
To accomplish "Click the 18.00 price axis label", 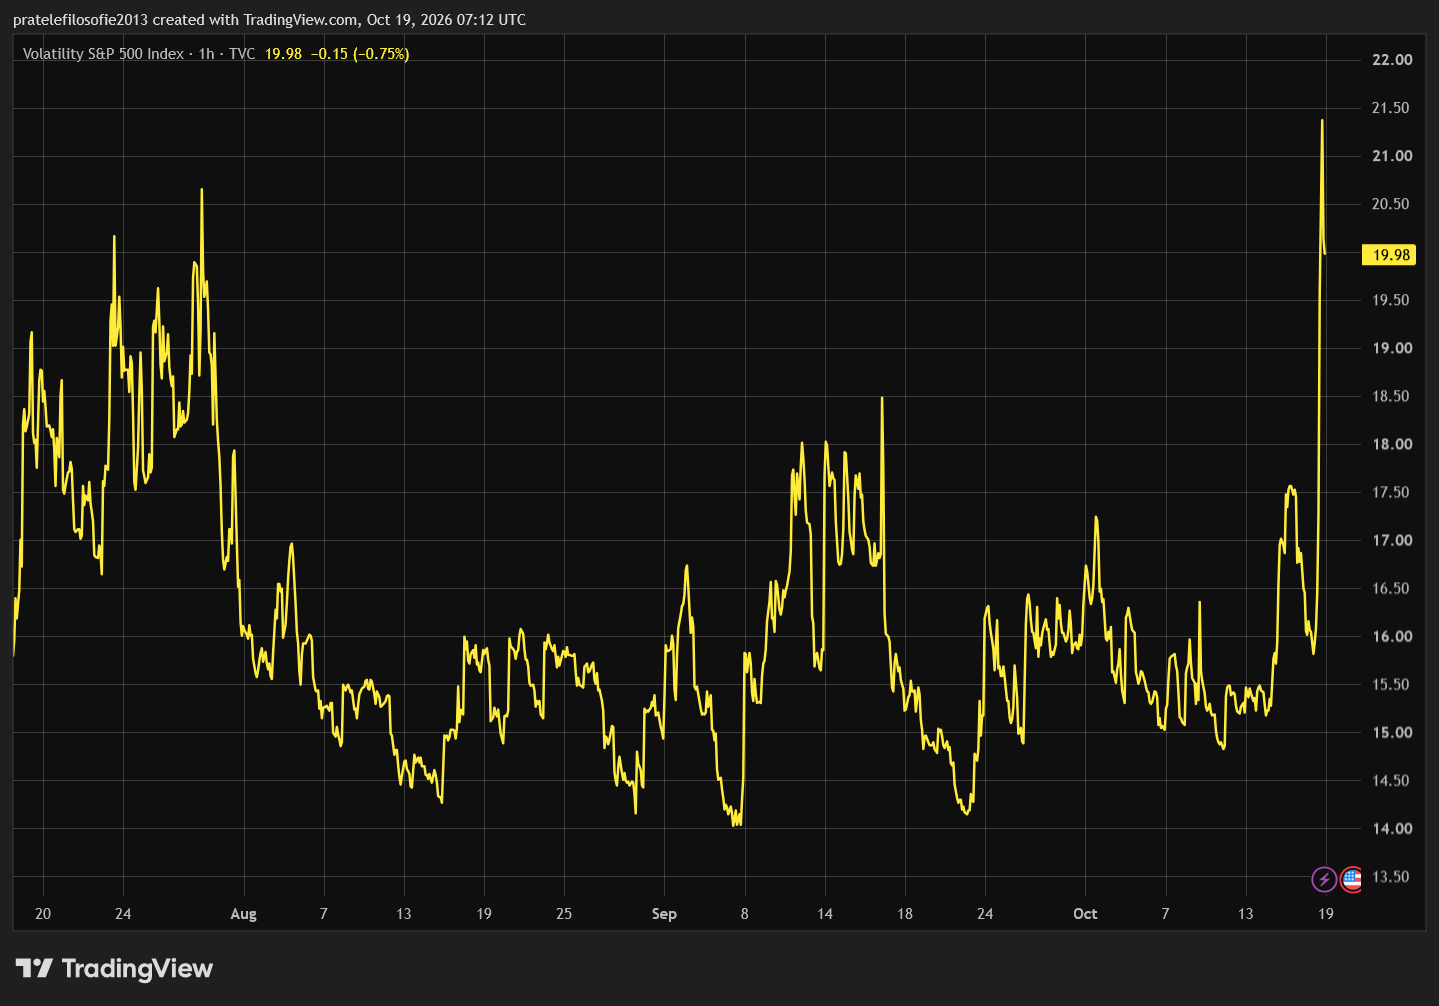I will [1392, 444].
